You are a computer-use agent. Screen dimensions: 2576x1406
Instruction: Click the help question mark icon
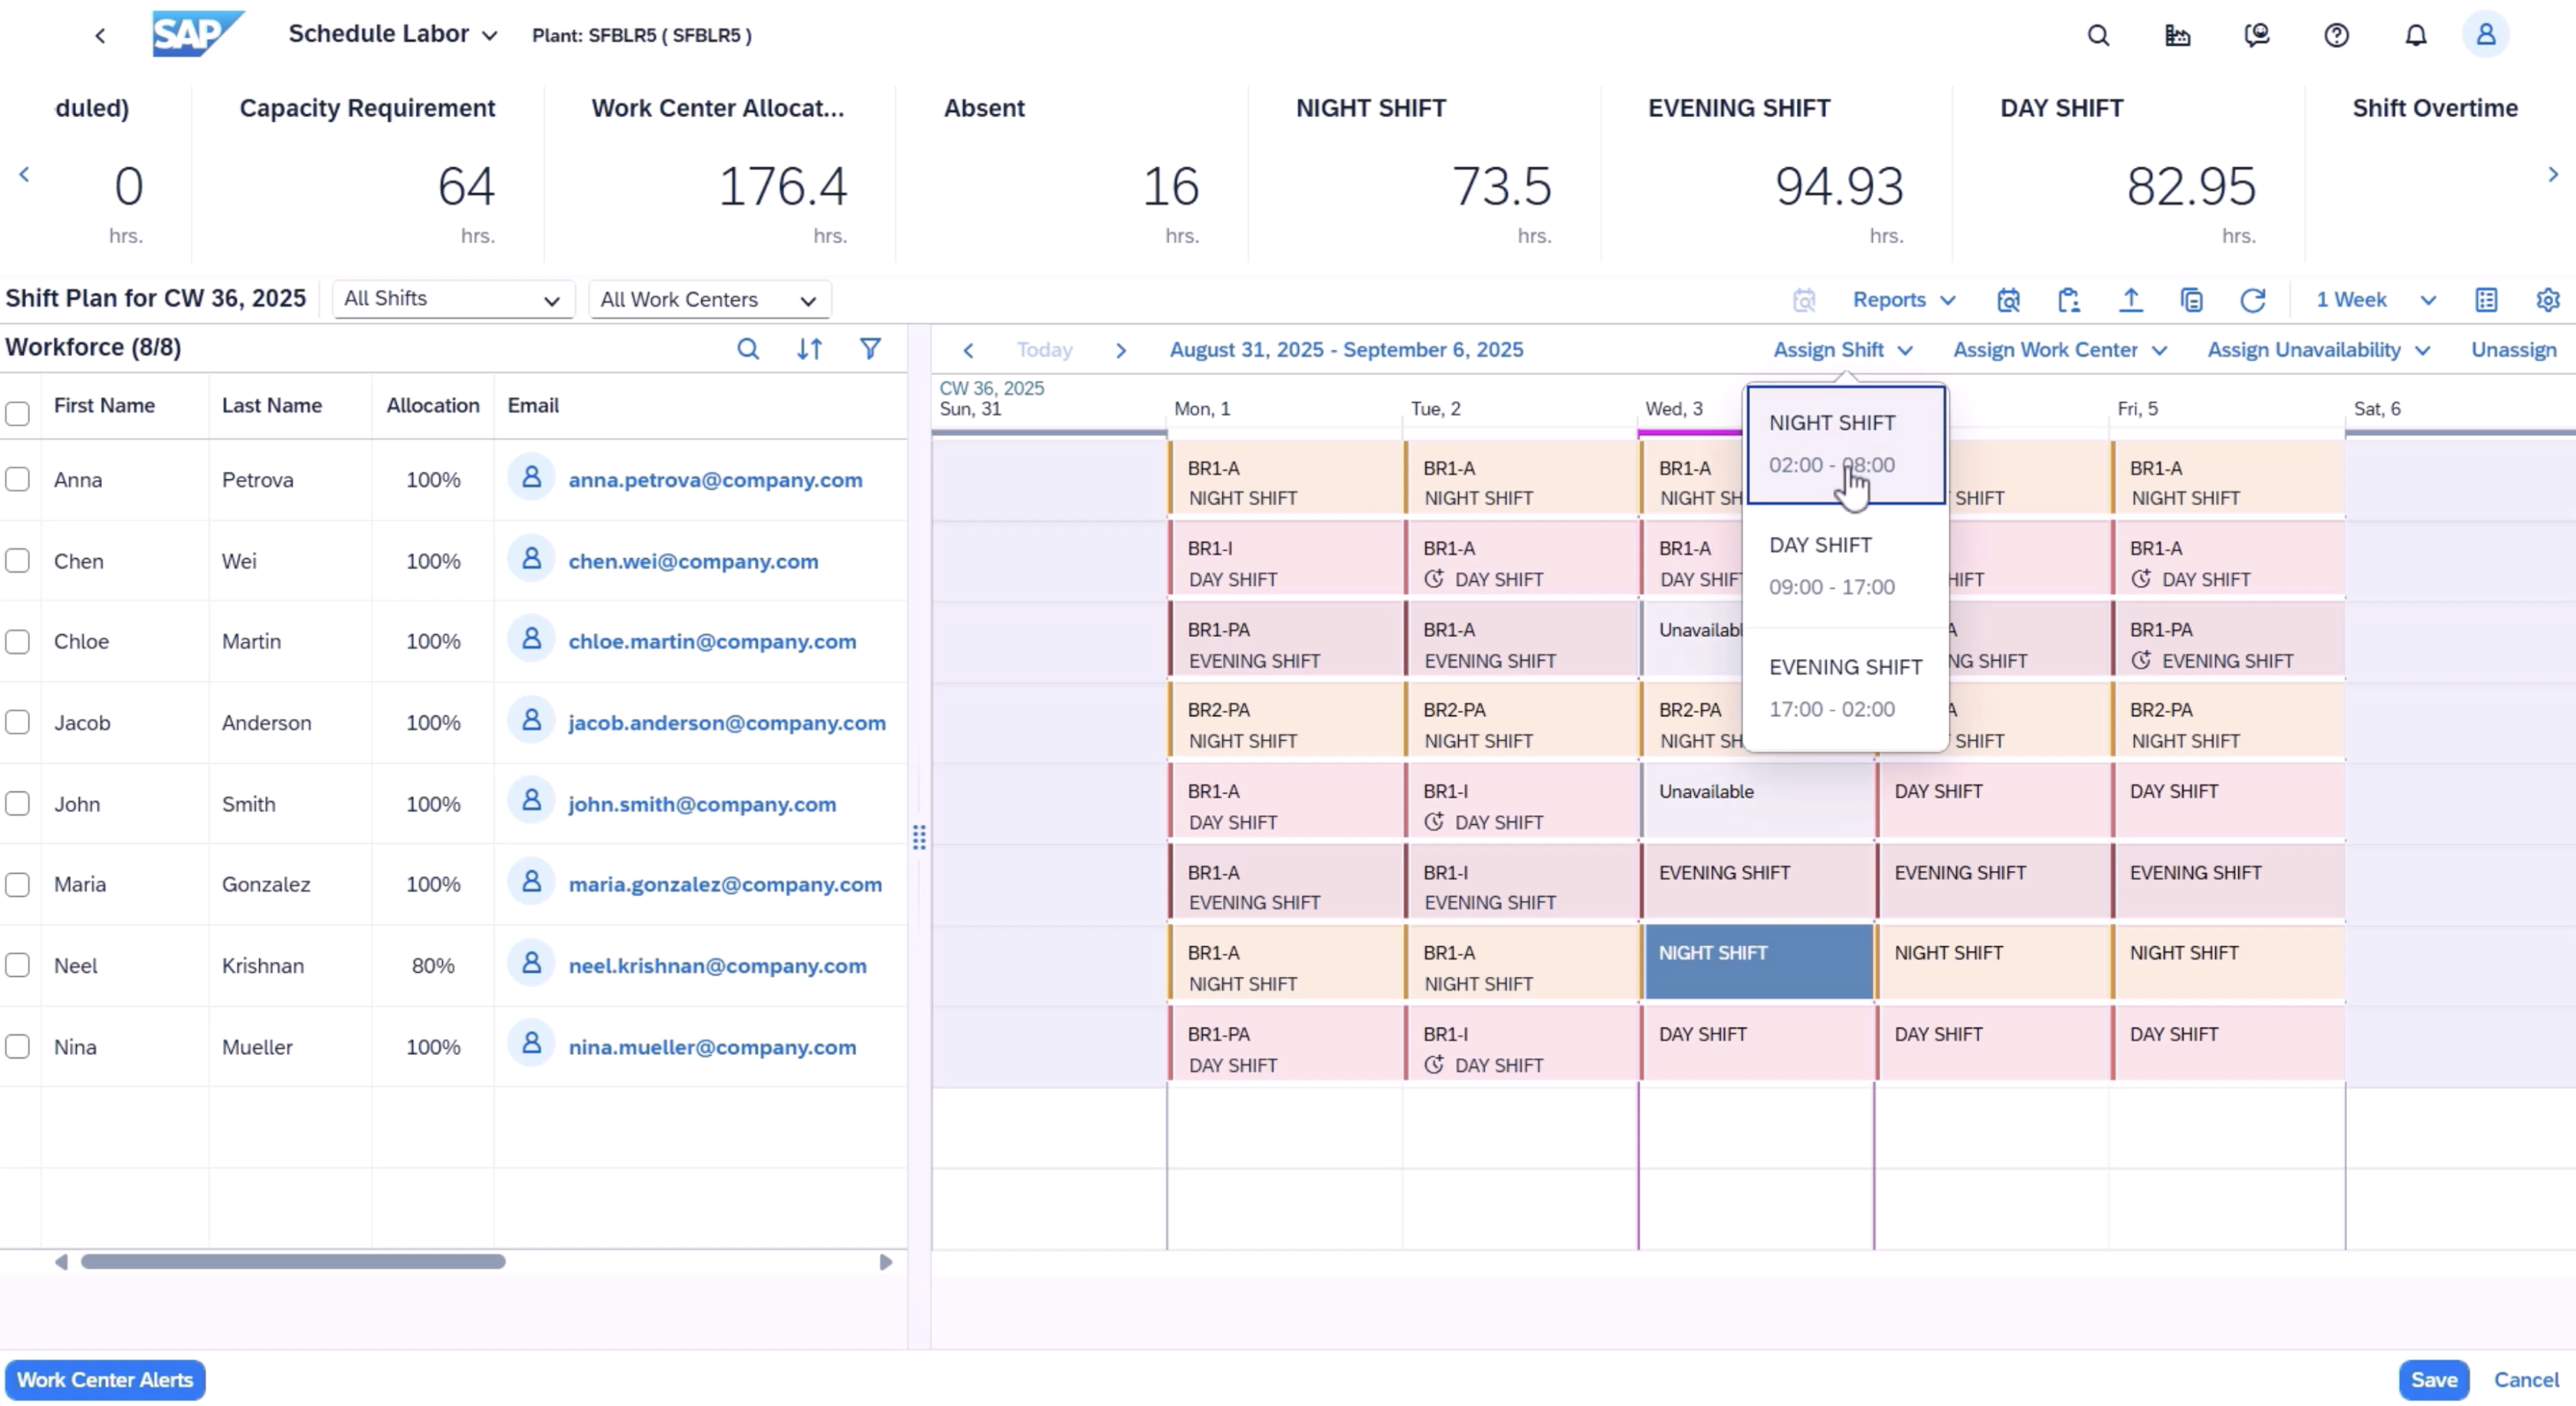(2336, 36)
